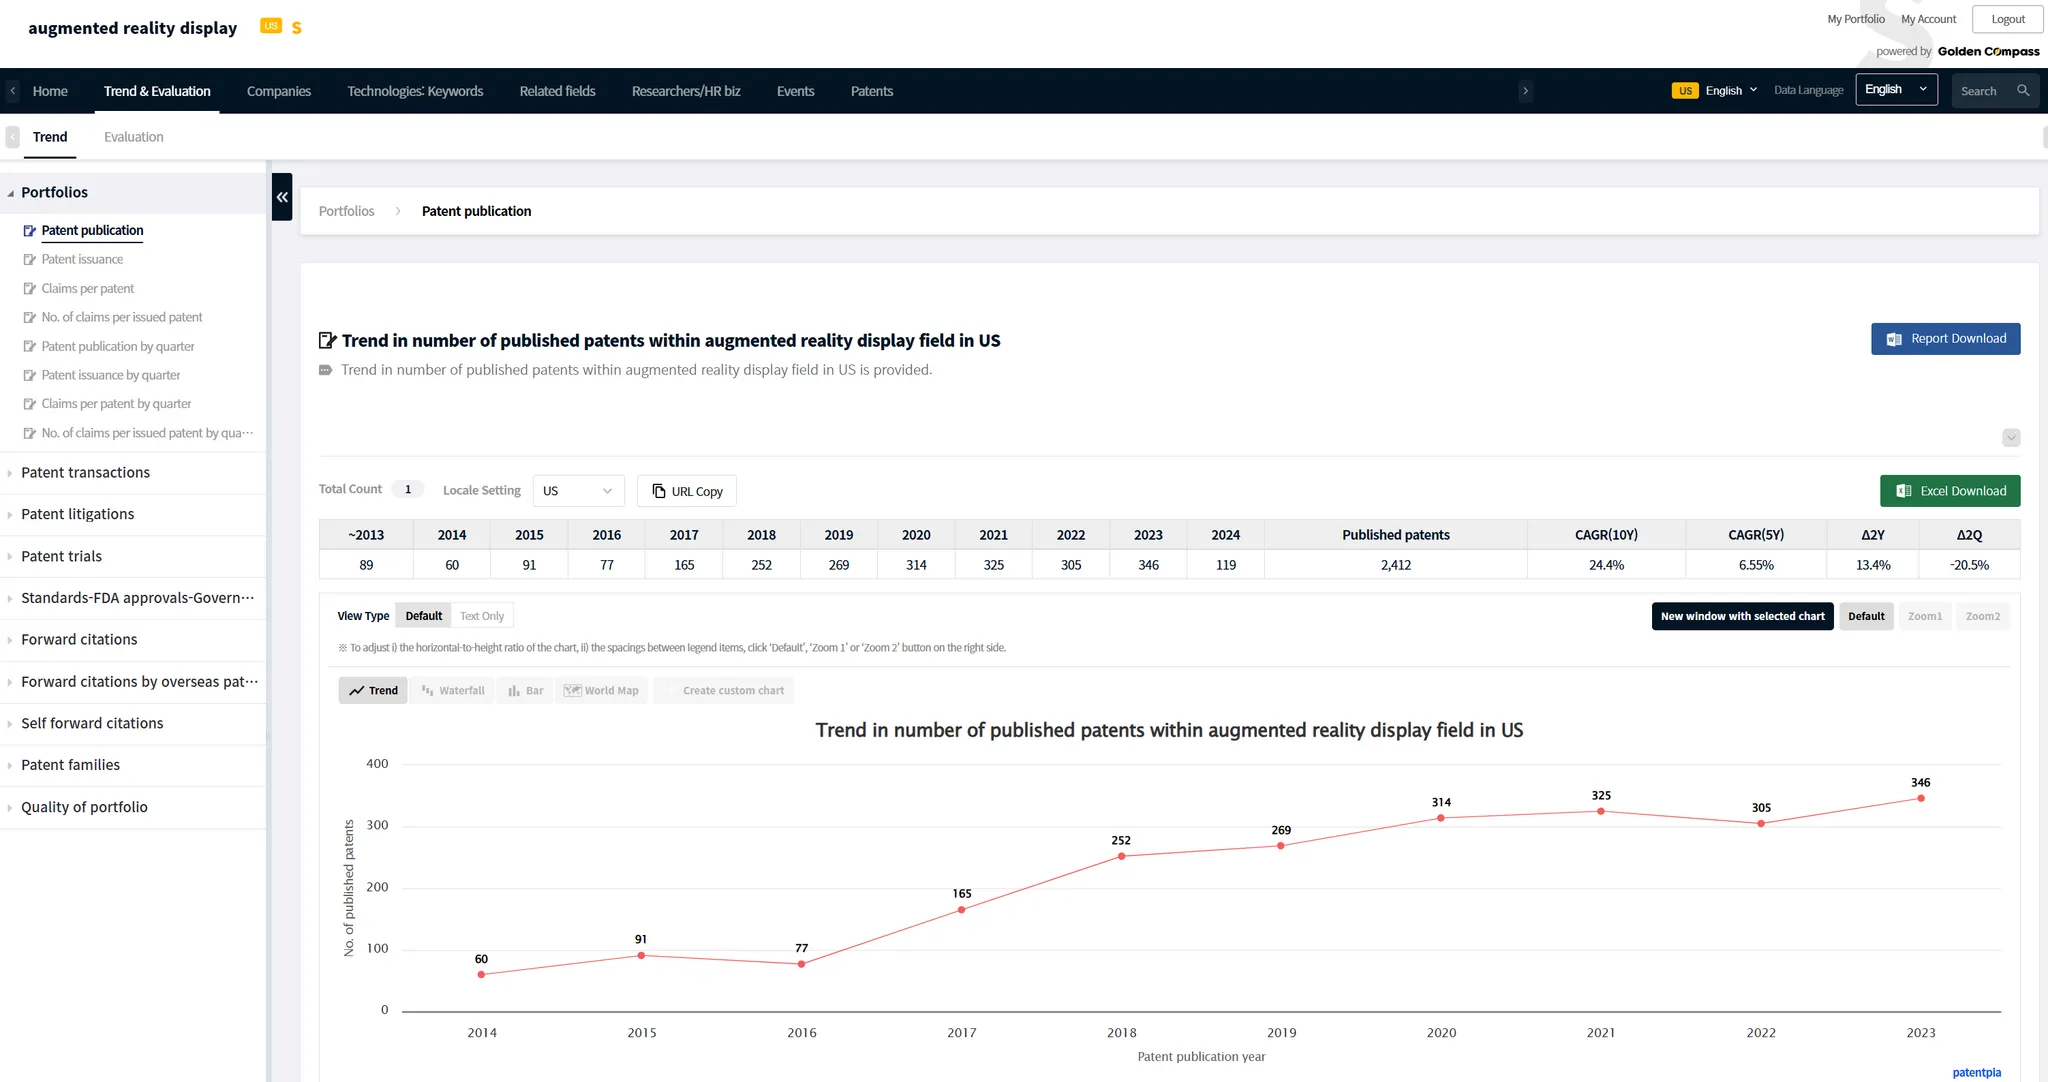The width and height of the screenshot is (2048, 1082).
Task: Switch chart size to Zoom1
Action: [x=1924, y=616]
